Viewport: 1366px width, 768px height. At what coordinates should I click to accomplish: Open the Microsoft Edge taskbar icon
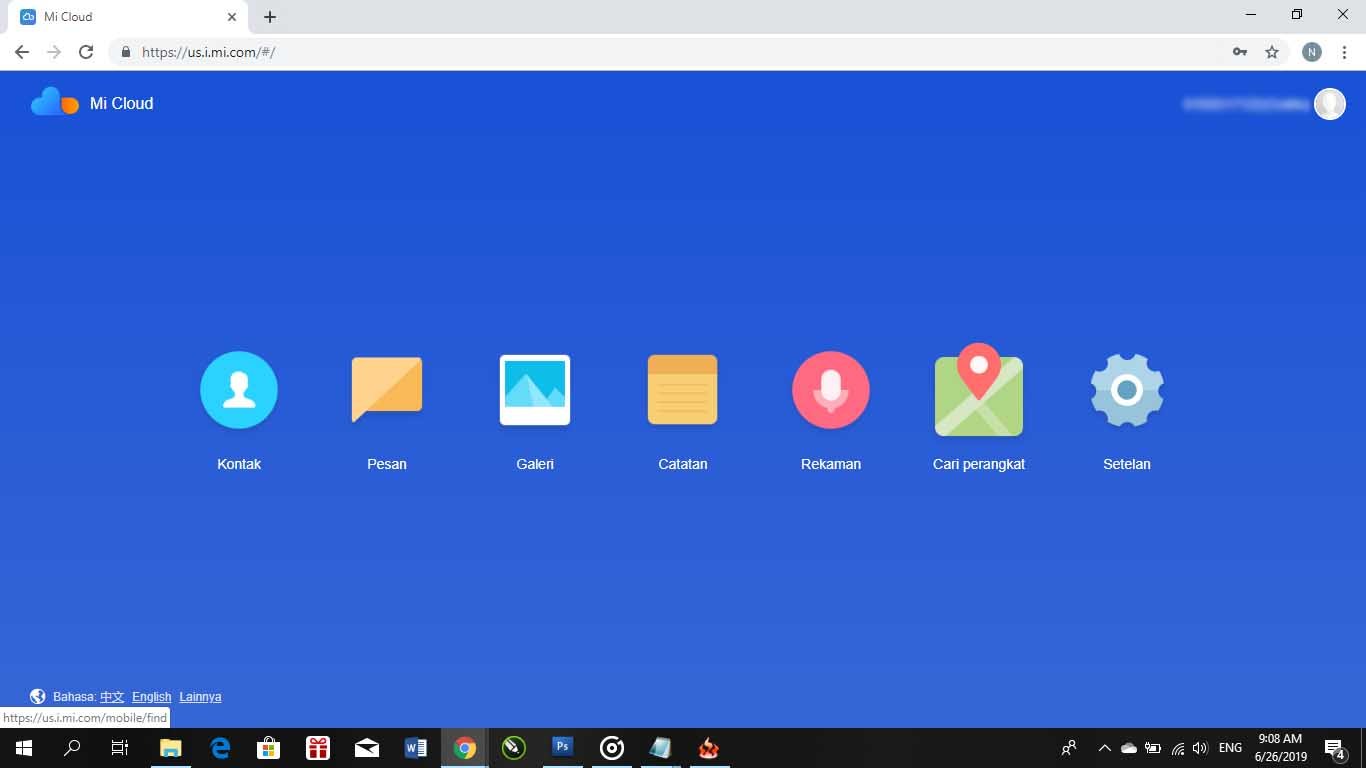point(220,748)
